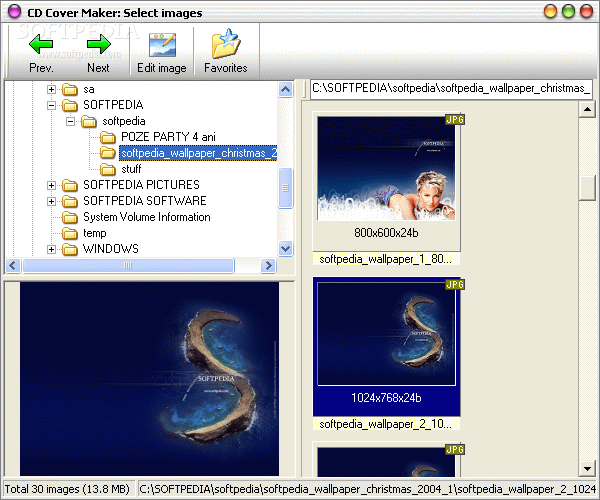Click the Prev. label text

tap(41, 68)
